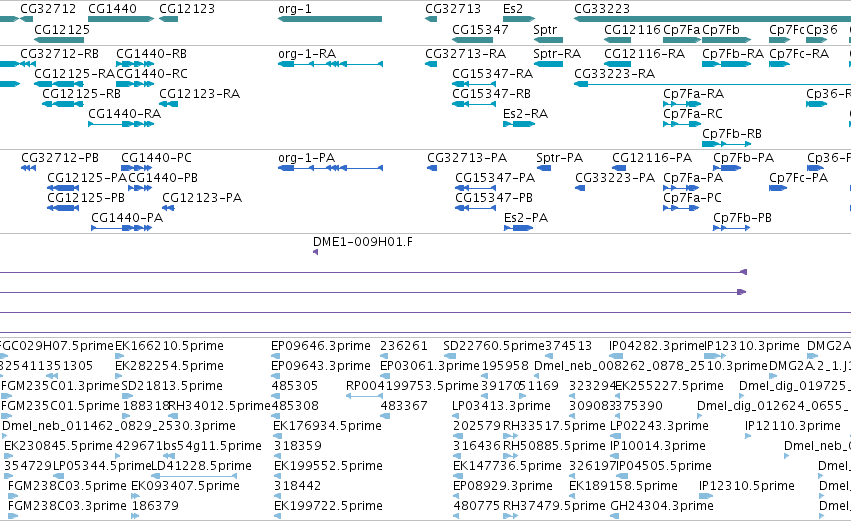Click the Sptr gene label

tap(545, 29)
